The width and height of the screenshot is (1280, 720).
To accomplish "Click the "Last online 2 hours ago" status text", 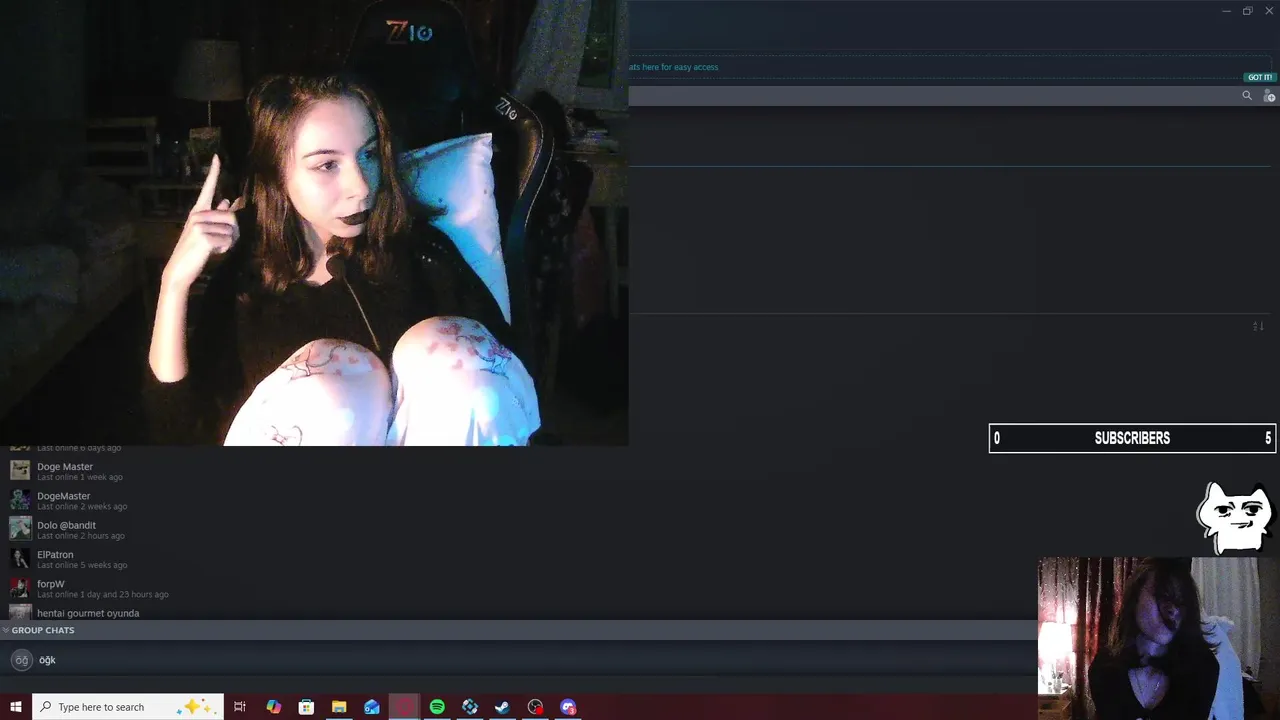I will (x=81, y=536).
